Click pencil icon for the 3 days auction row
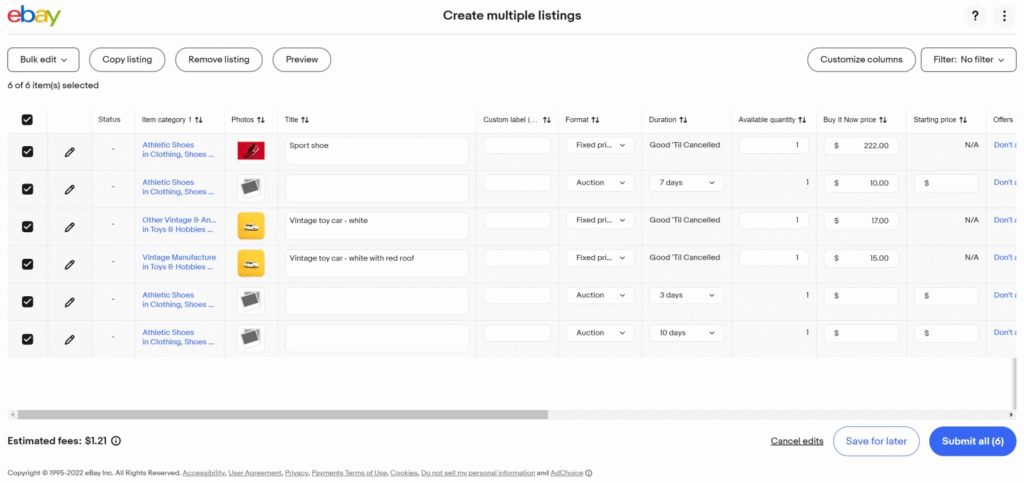Viewport: 1024px width, 483px height. 69,302
